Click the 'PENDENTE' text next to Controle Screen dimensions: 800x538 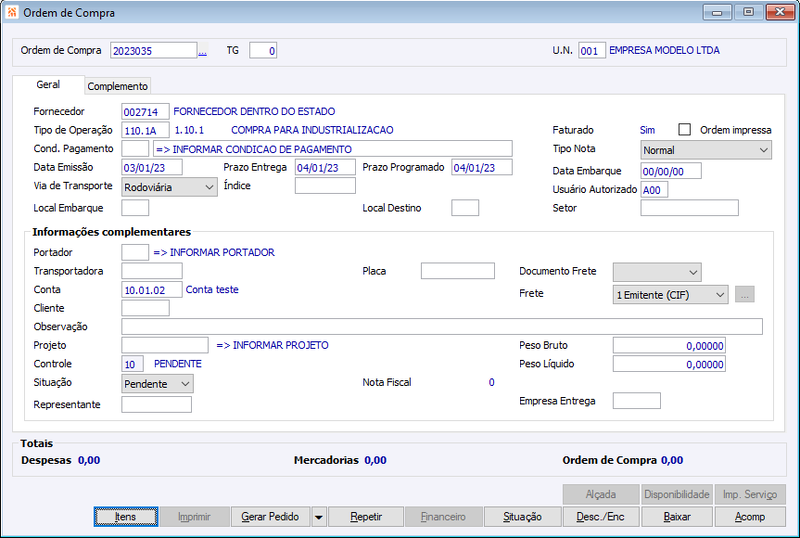[x=178, y=363]
